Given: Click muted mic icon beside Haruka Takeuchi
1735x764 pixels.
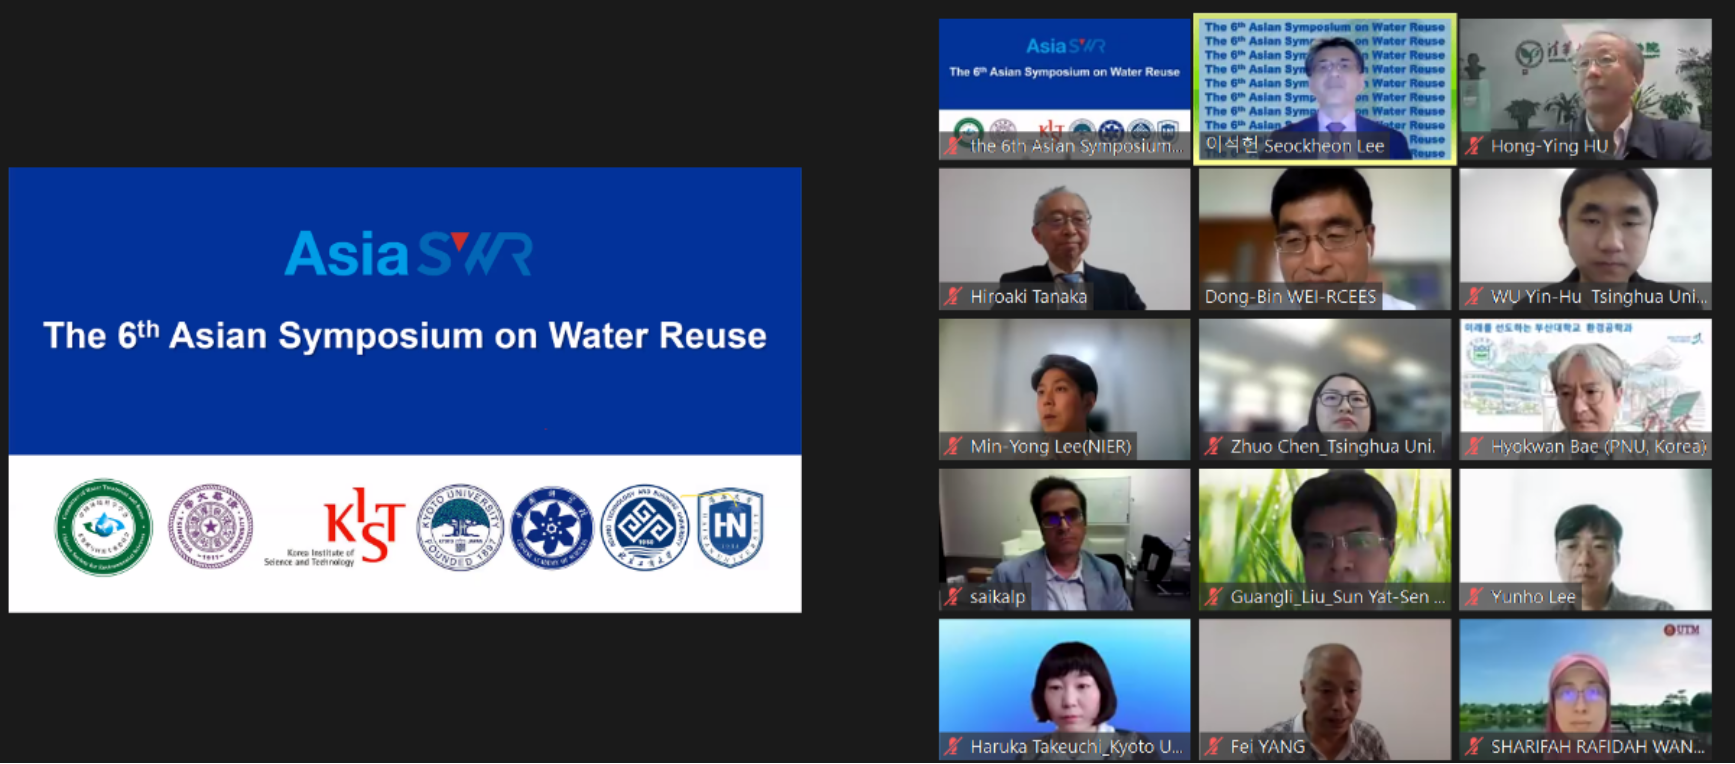Looking at the screenshot, I should pyautogui.click(x=954, y=746).
